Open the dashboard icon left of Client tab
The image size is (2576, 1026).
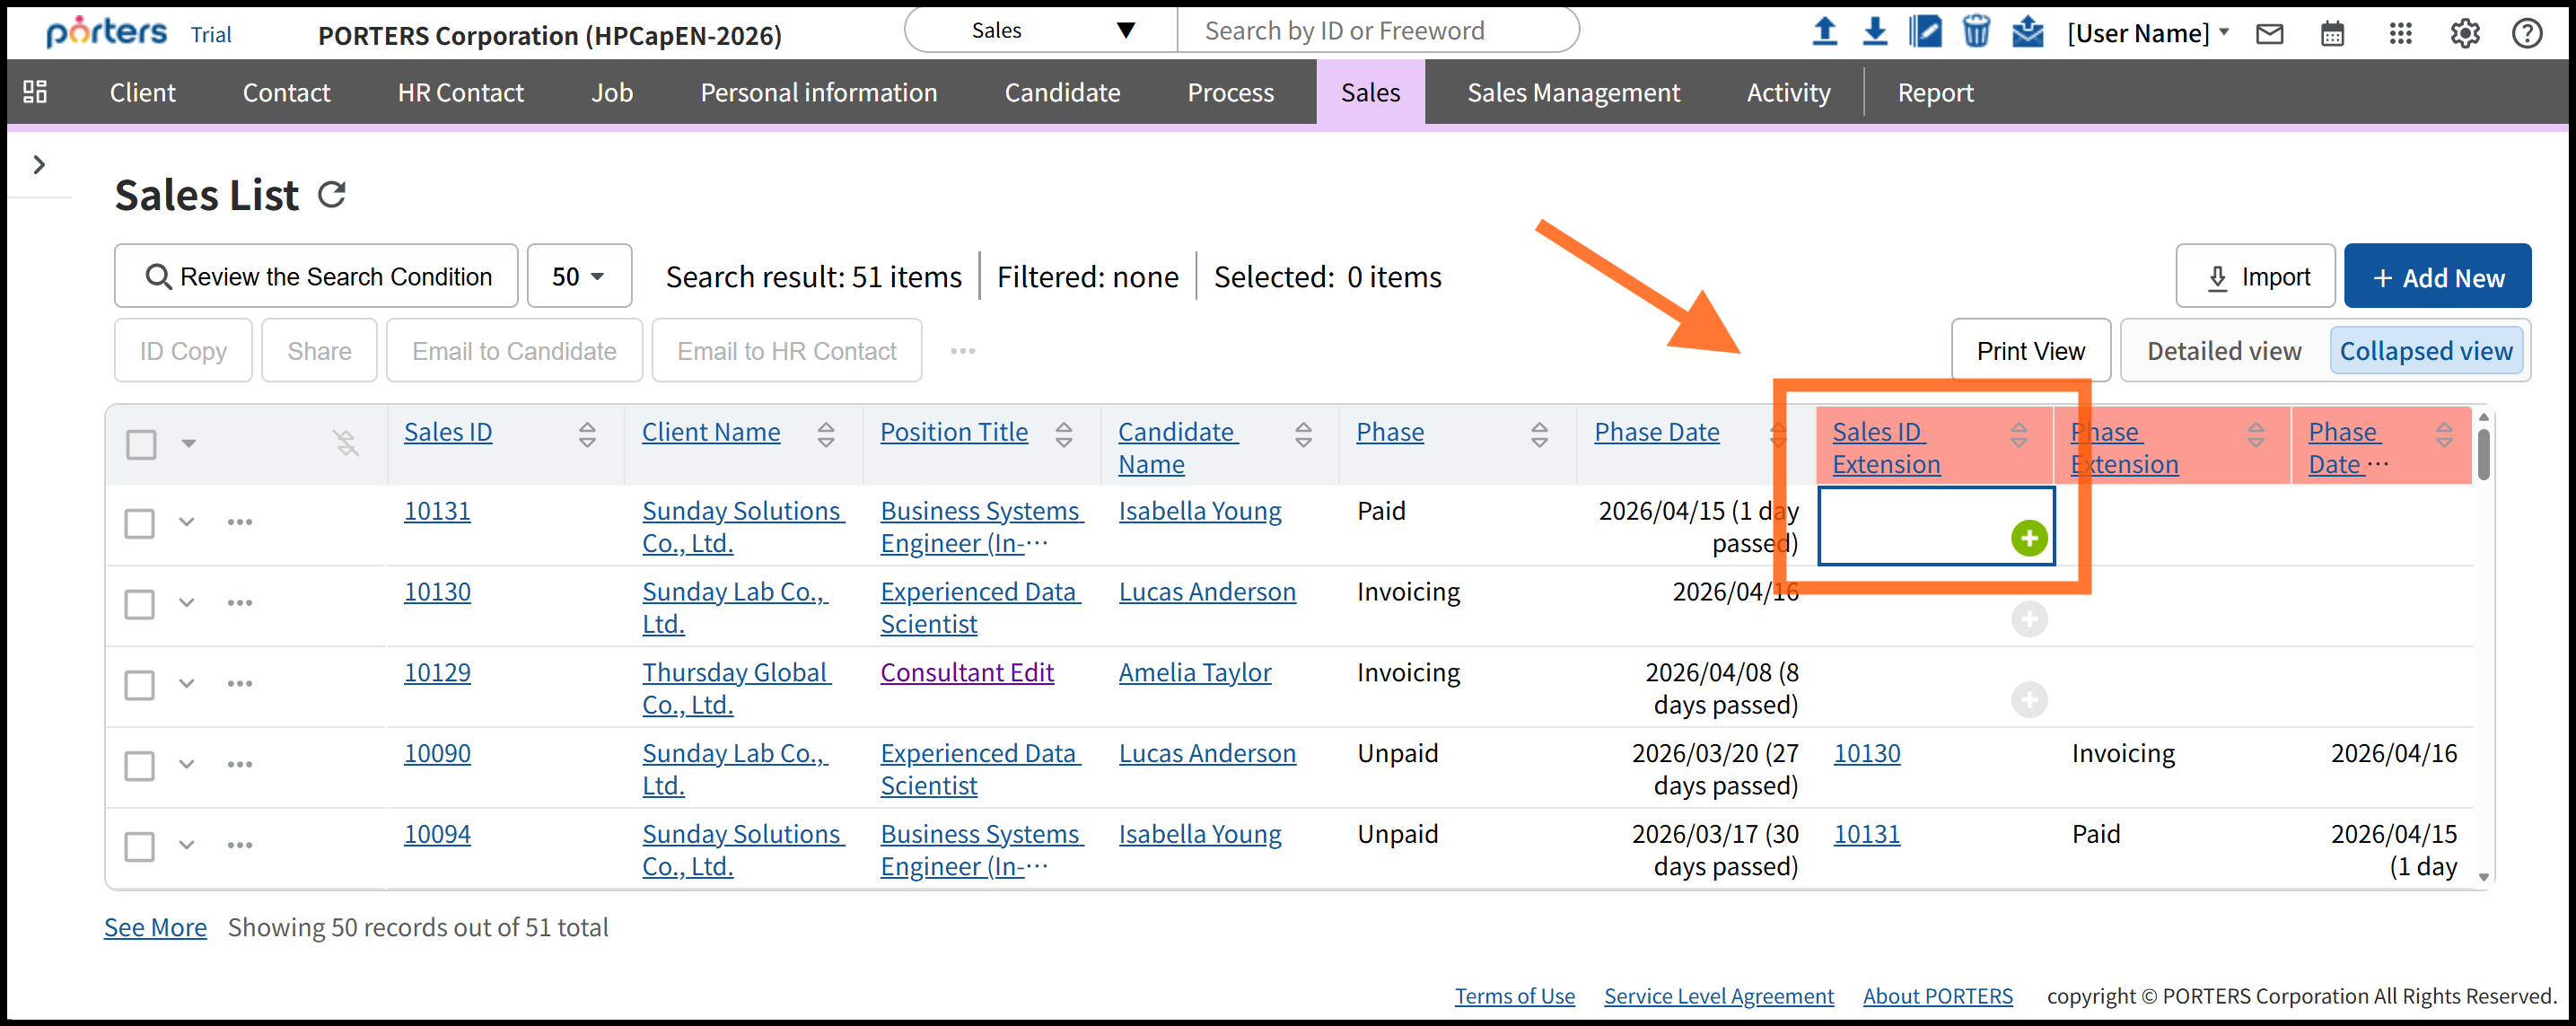35,92
